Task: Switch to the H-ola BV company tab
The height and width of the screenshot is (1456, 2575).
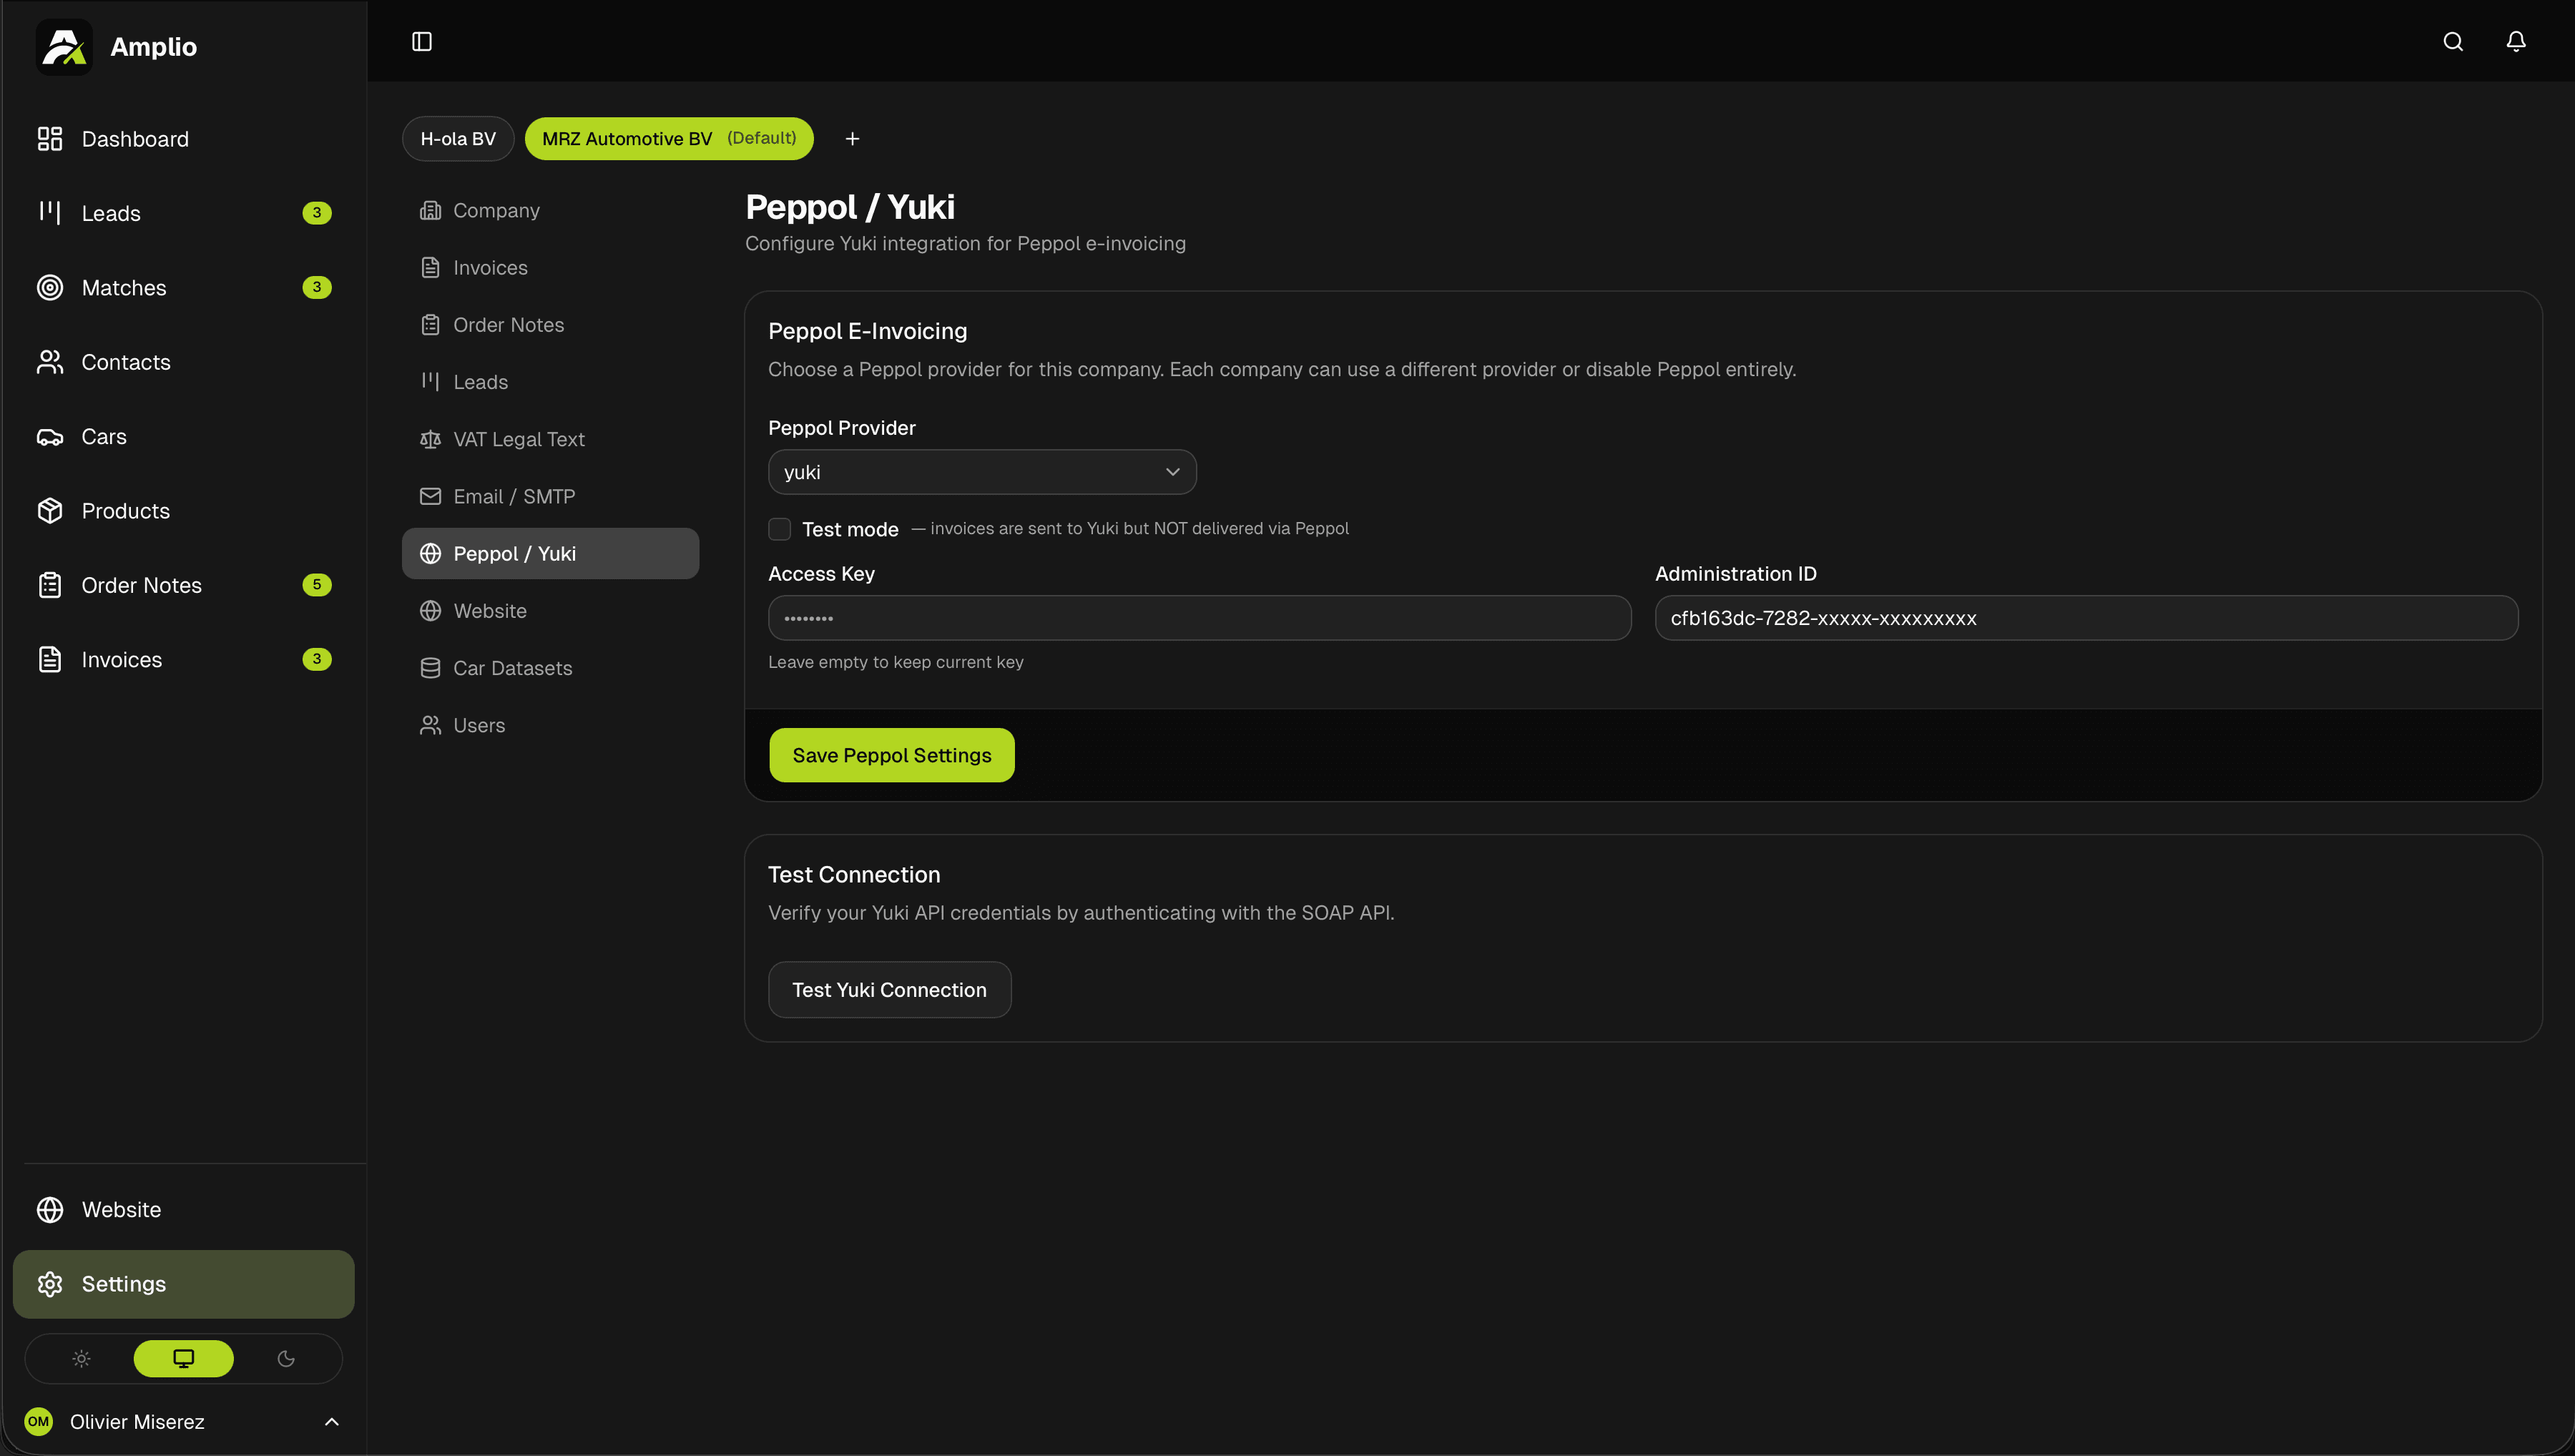Action: pyautogui.click(x=458, y=139)
